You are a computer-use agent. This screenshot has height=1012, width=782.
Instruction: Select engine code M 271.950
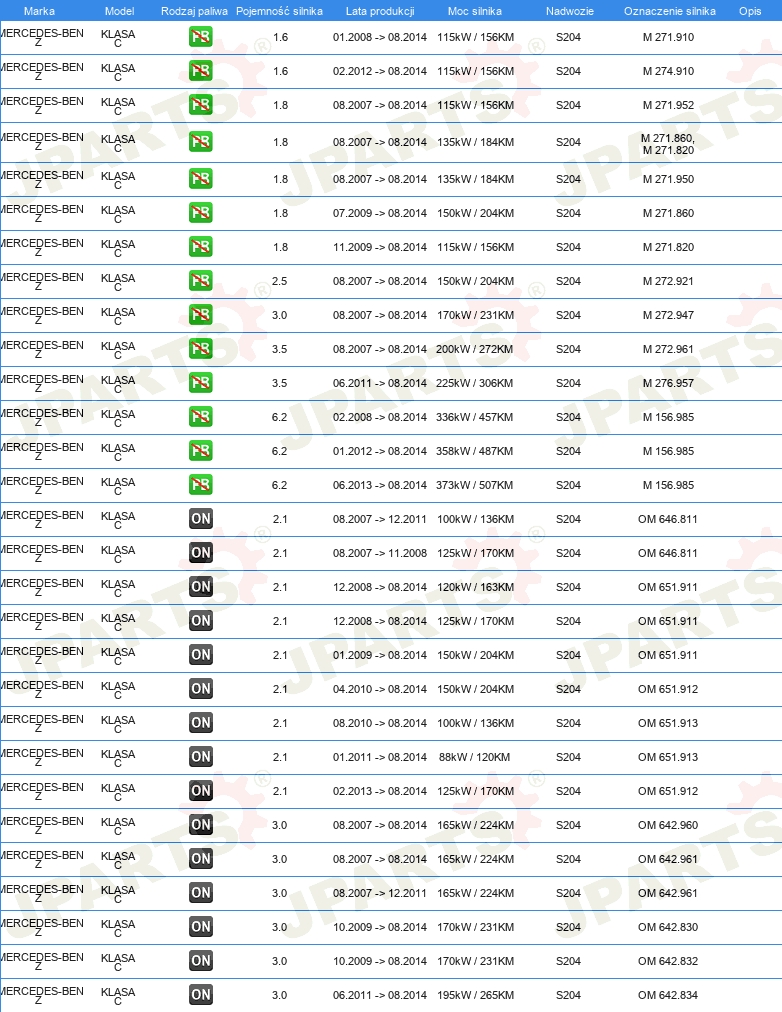[668, 179]
